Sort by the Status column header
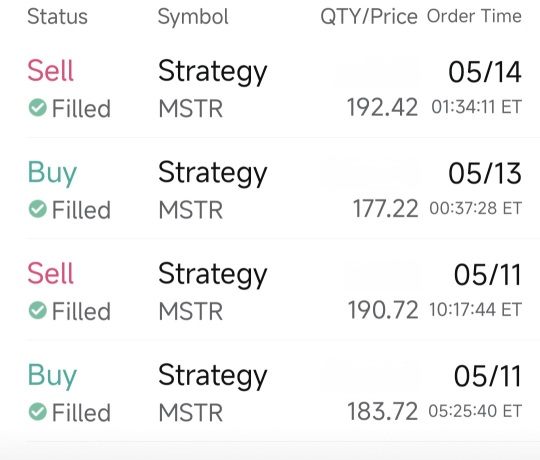Image resolution: width=540 pixels, height=460 pixels. 58,17
